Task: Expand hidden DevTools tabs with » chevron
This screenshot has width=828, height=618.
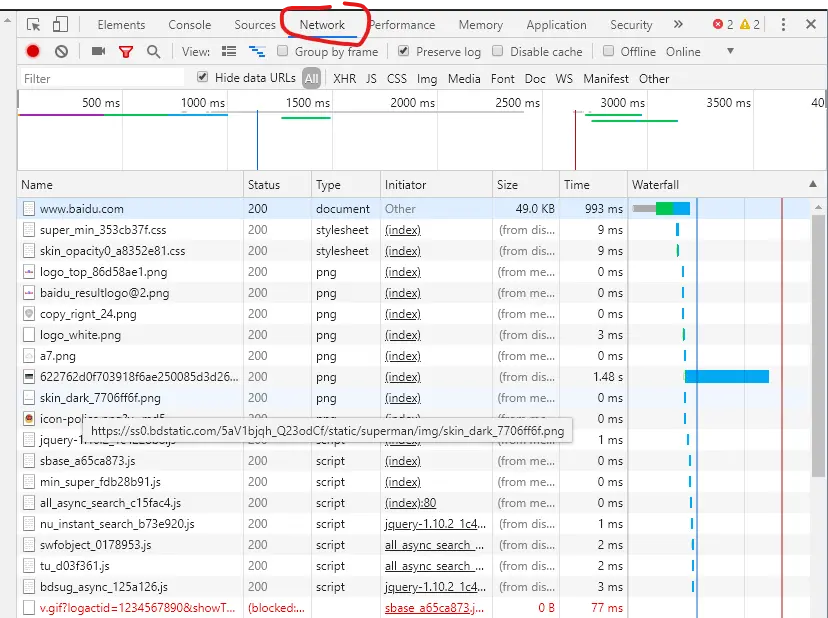Action: point(678,24)
